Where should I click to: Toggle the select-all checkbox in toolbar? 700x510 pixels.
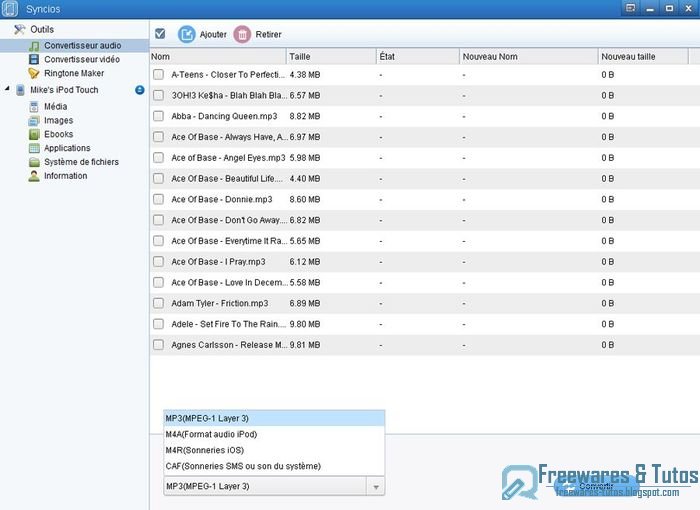point(160,33)
